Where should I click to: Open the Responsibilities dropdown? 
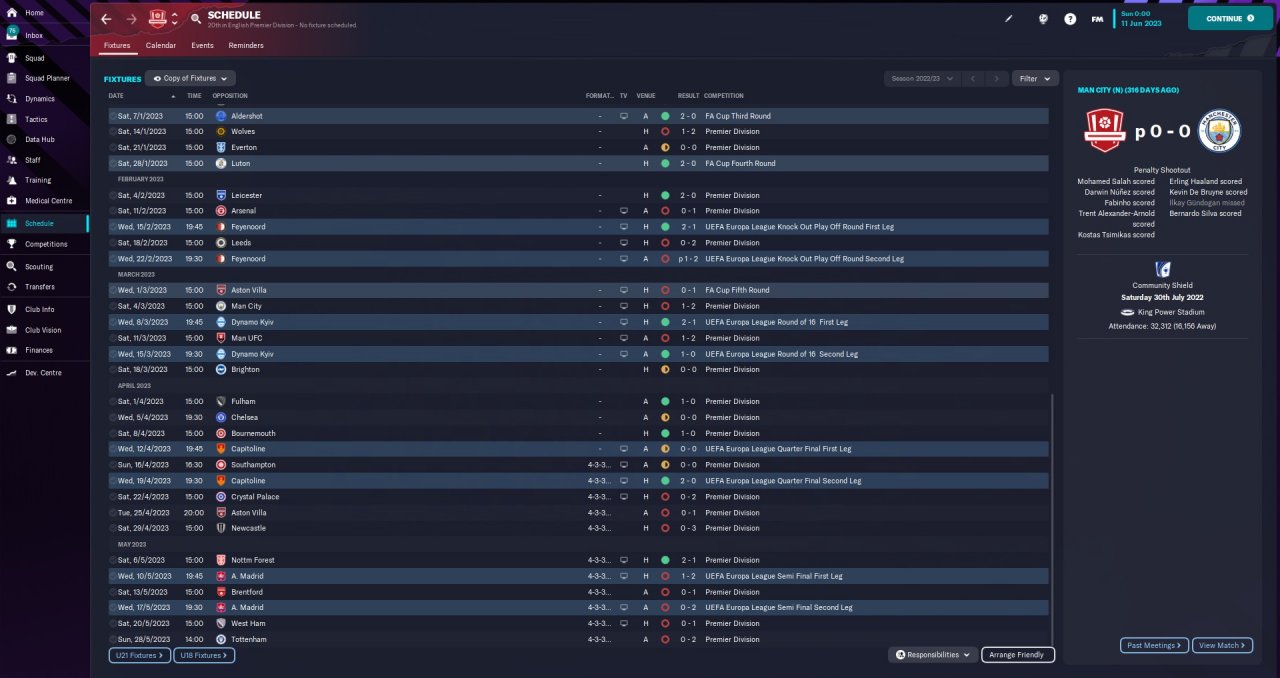932,655
